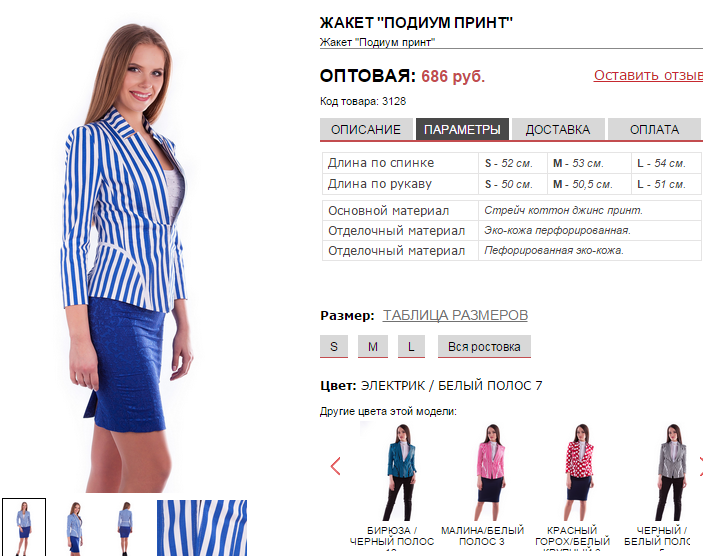Open the ТАБЛИЦА РАЗМЕРОВ link

(x=455, y=315)
